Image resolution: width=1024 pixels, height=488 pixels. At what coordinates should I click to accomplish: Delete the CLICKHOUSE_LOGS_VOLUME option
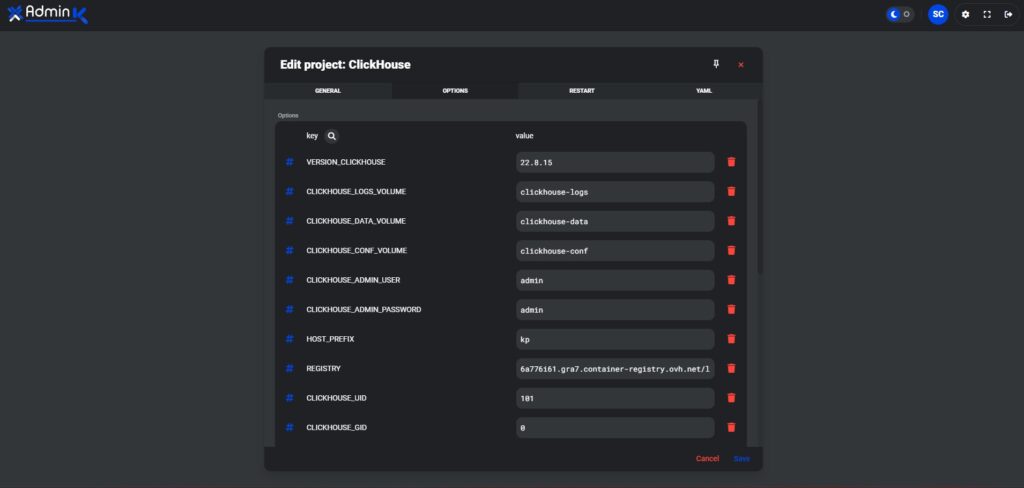(731, 191)
